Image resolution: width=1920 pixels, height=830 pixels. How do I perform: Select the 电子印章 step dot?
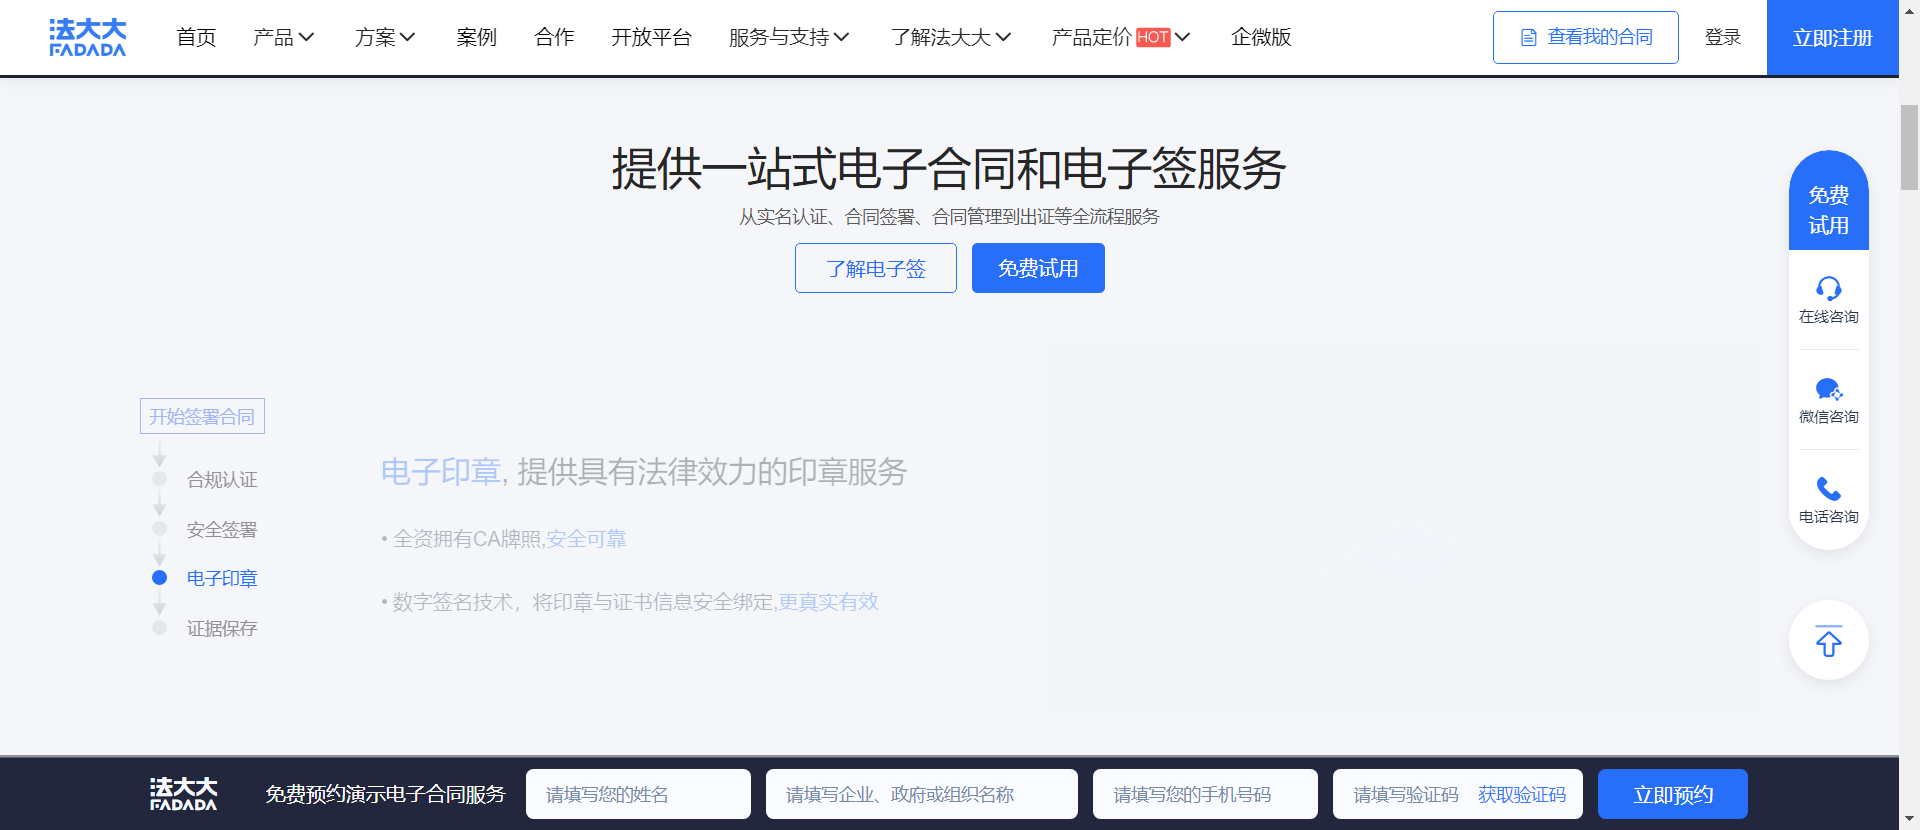(x=159, y=577)
